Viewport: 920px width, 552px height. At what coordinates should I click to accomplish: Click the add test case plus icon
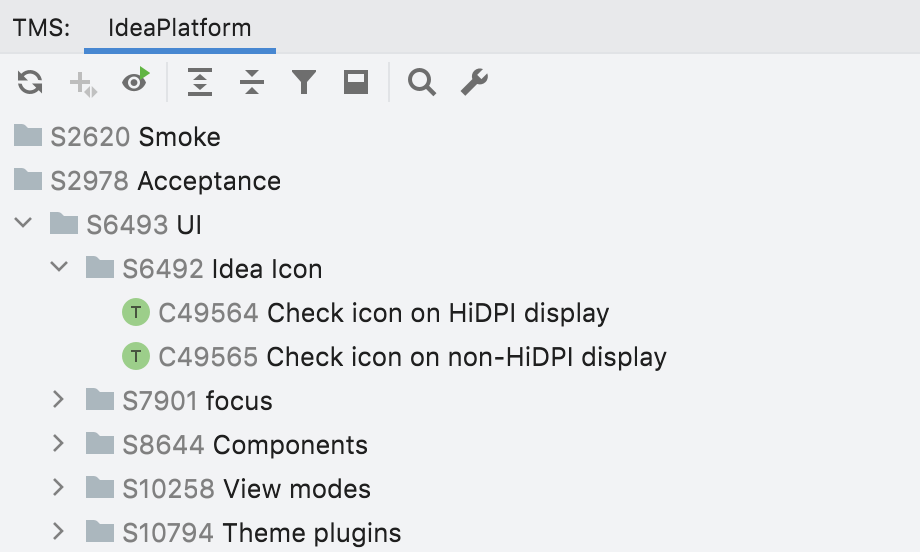(83, 84)
